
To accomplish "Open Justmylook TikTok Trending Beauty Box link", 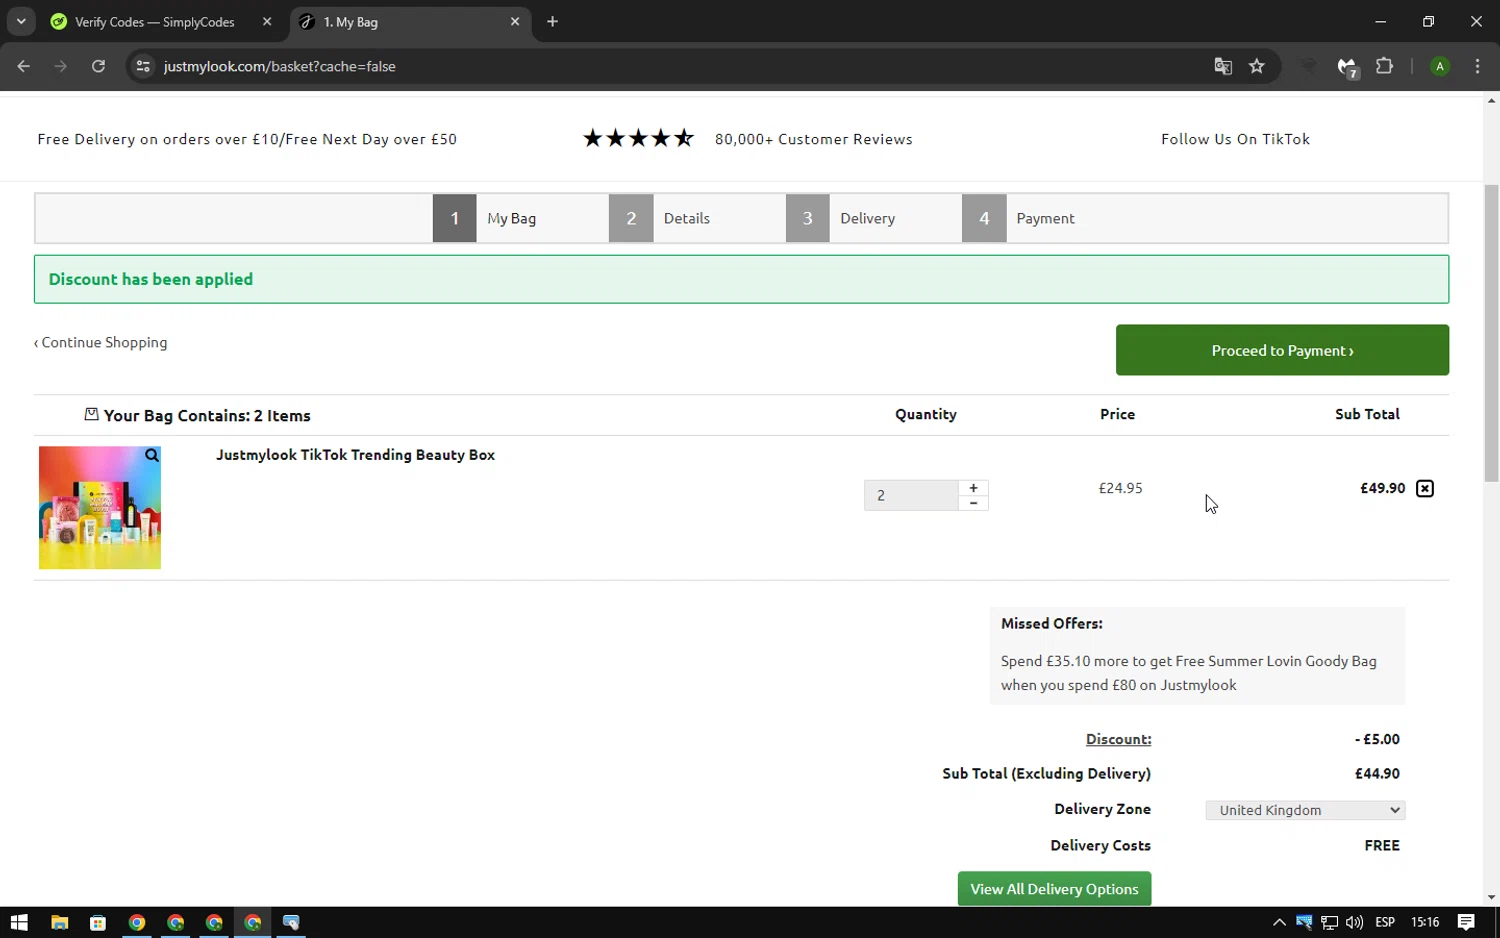I will 355,455.
